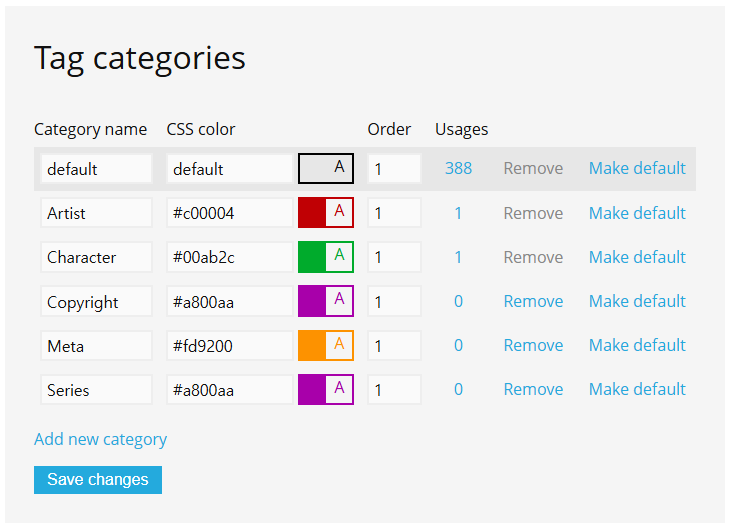Make Copyright the default category
The width and height of the screenshot is (731, 529).
coord(637,301)
